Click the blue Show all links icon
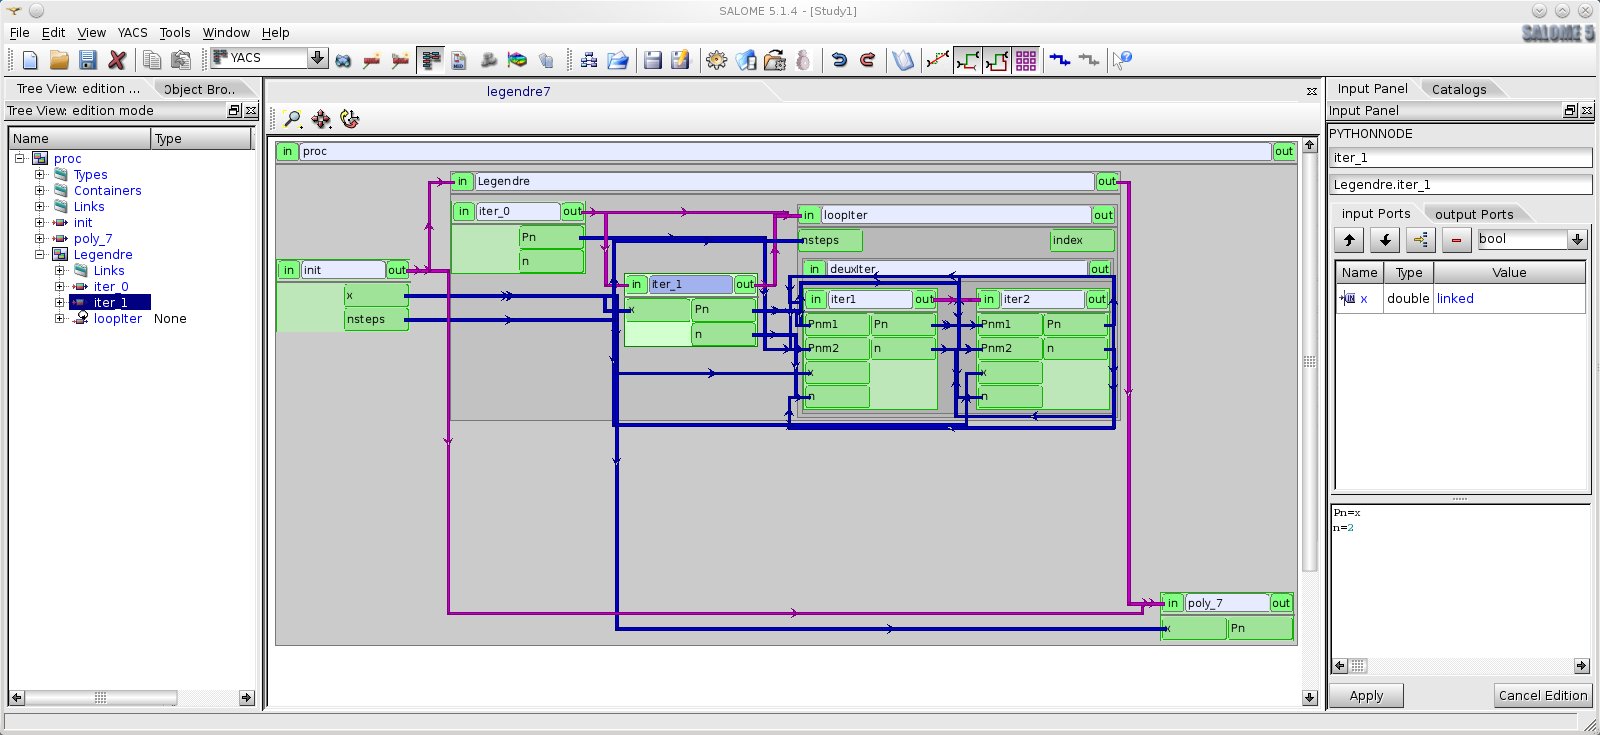This screenshot has height=735, width=1600. (x=1060, y=60)
